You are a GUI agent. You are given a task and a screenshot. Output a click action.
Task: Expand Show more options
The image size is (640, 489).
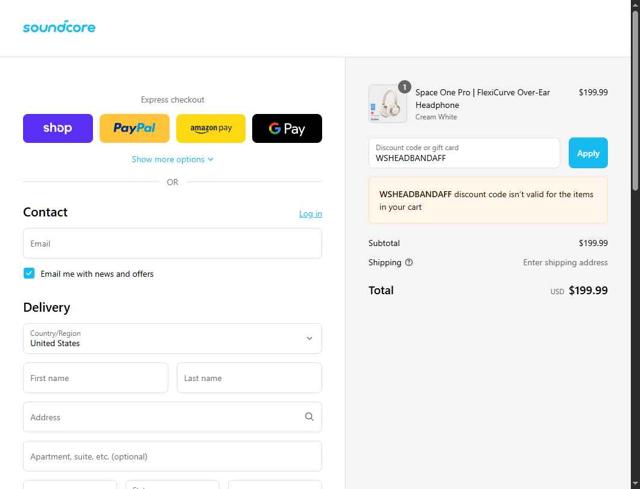[x=172, y=159]
